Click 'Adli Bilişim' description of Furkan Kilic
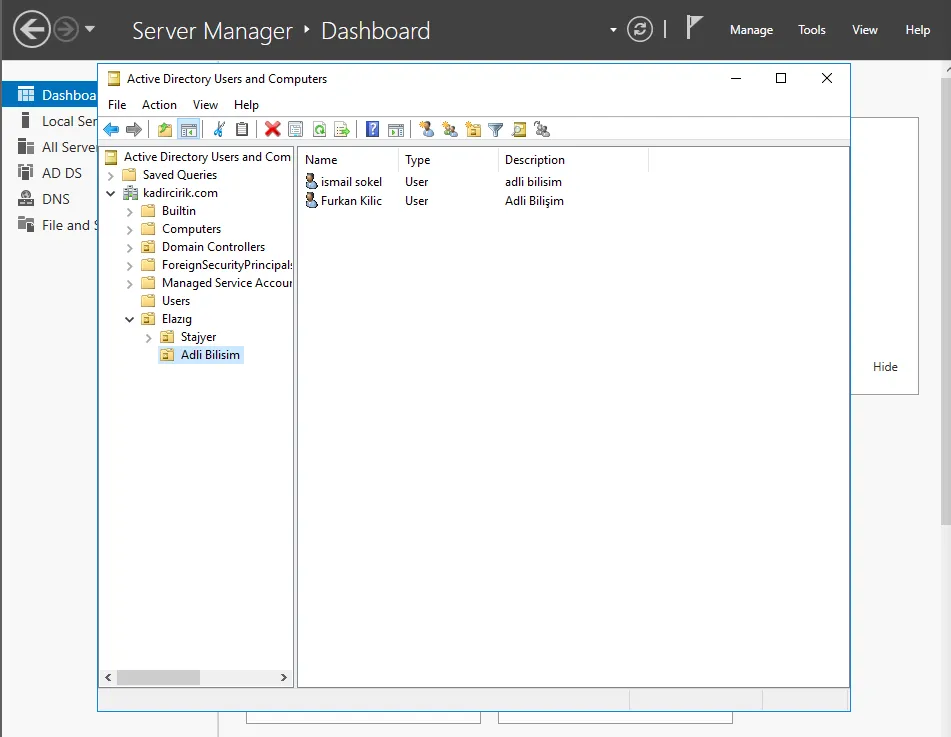 (534, 201)
